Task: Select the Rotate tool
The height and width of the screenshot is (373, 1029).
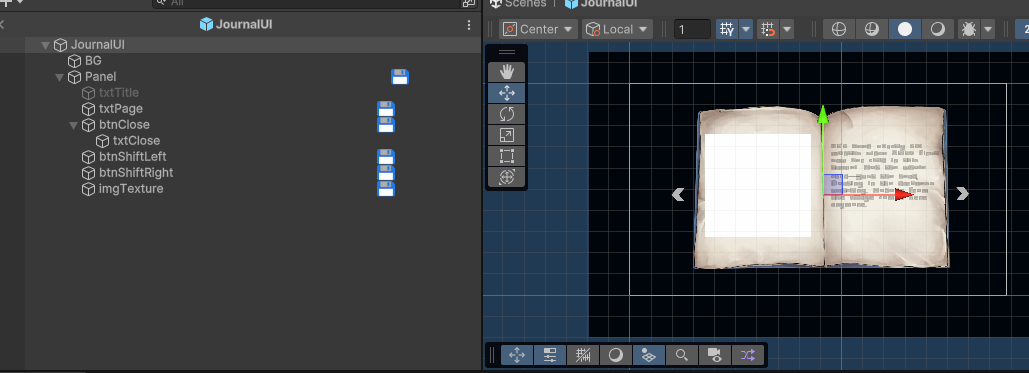Action: point(507,114)
